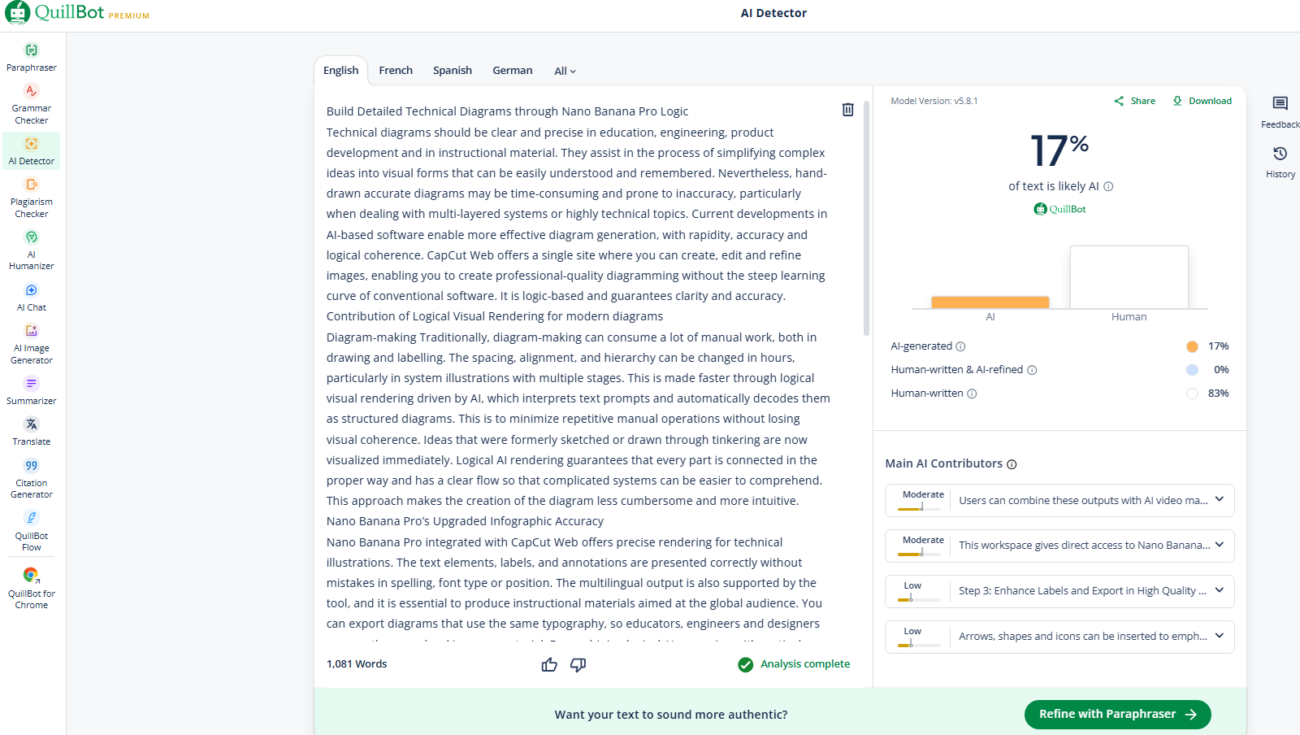
Task: Expand the 'Users can combine these outputs' contributor
Action: [x=1219, y=500]
